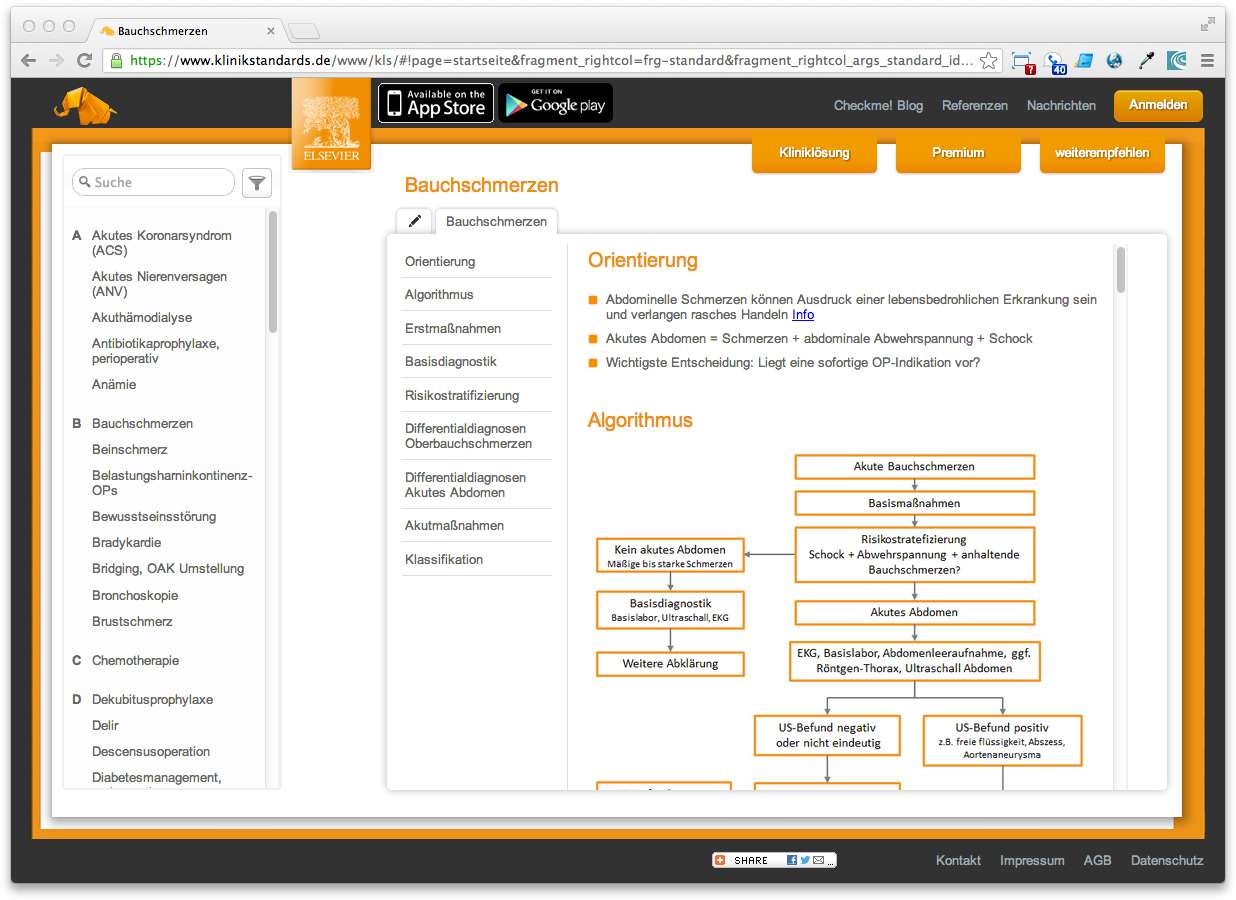Open the phone extension with badge 40
Image resolution: width=1236 pixels, height=900 pixels.
[1054, 62]
